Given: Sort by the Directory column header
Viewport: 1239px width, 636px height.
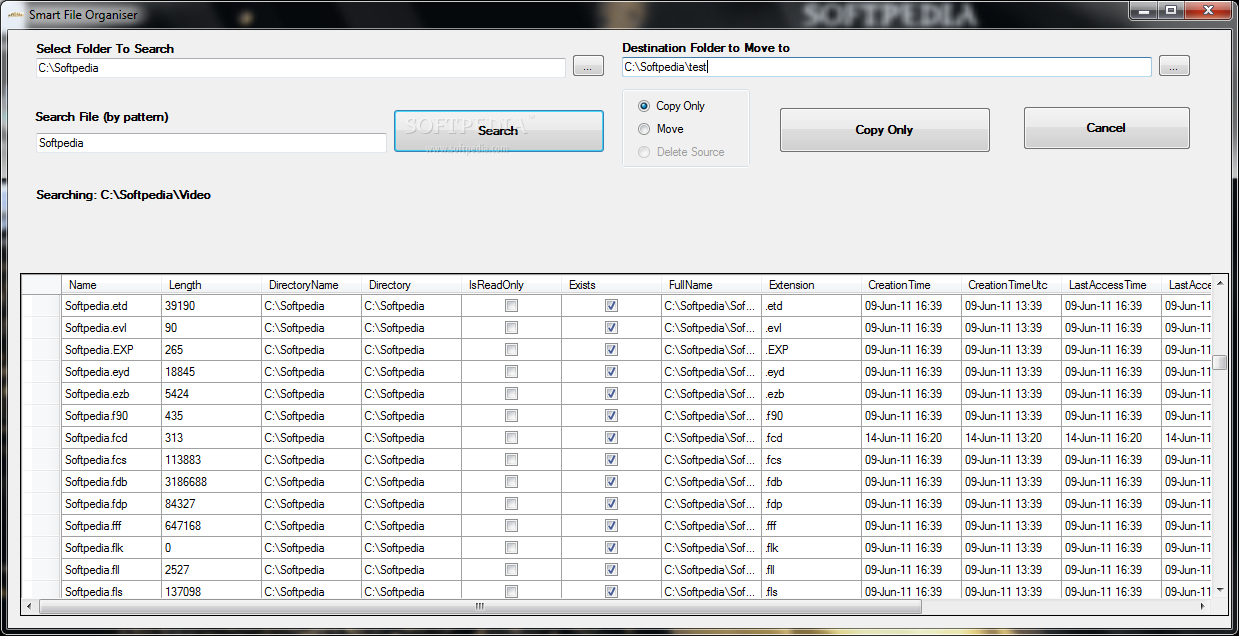Looking at the screenshot, I should click(x=411, y=285).
